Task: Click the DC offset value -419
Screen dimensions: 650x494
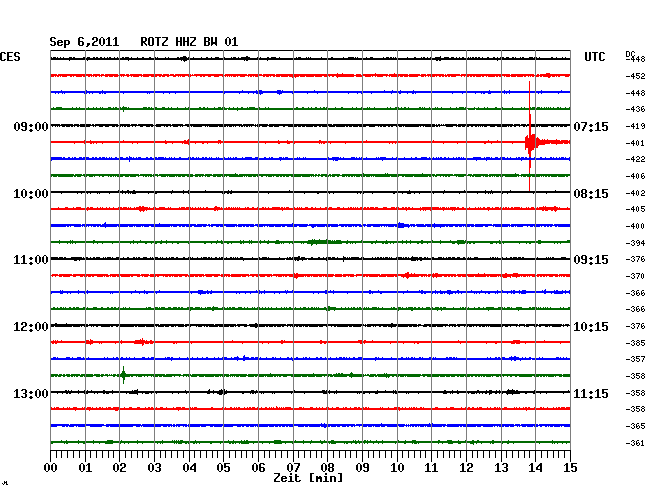Action: coord(635,126)
